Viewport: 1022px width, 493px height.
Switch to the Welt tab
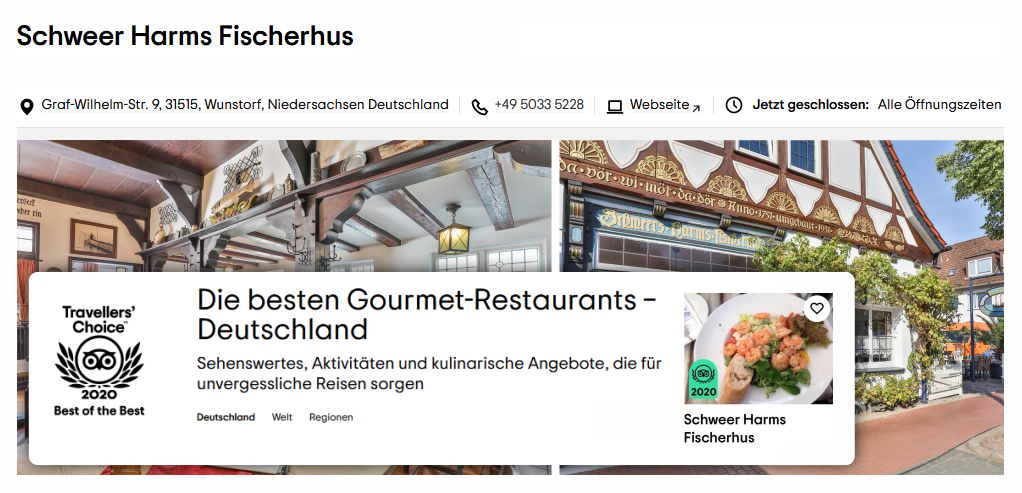click(x=282, y=417)
